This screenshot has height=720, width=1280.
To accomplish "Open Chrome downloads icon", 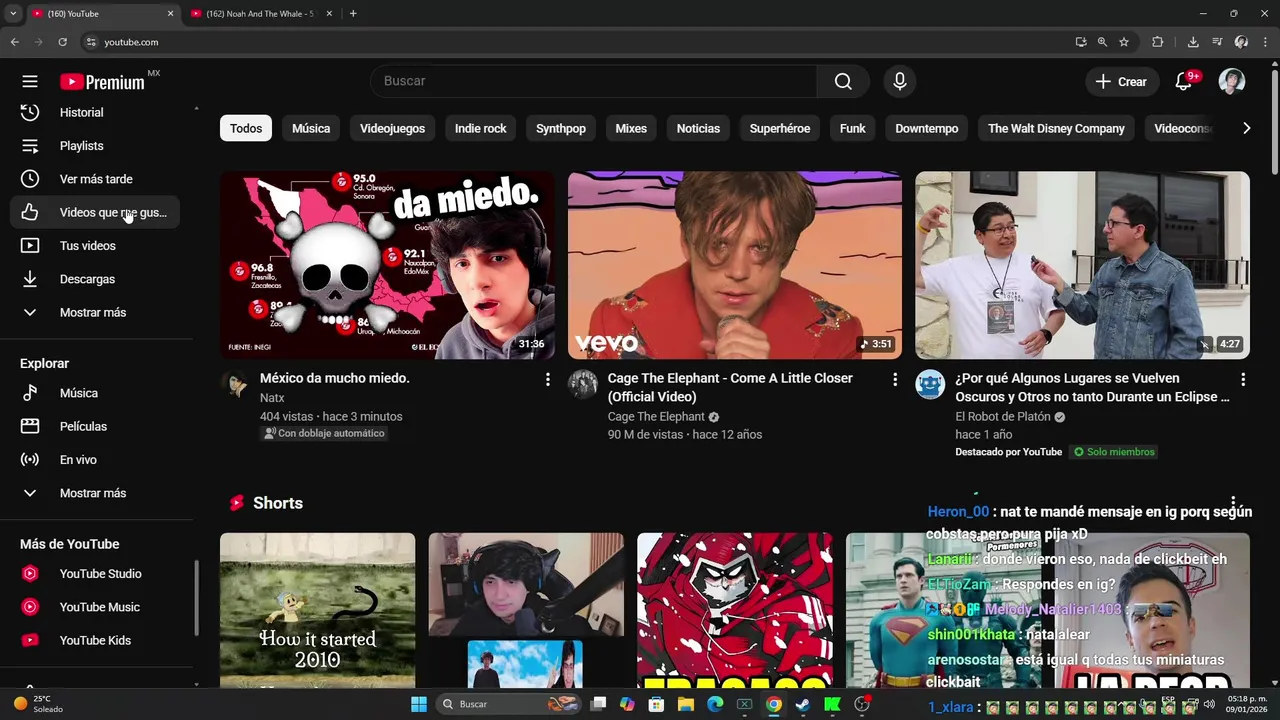I will coord(1193,42).
